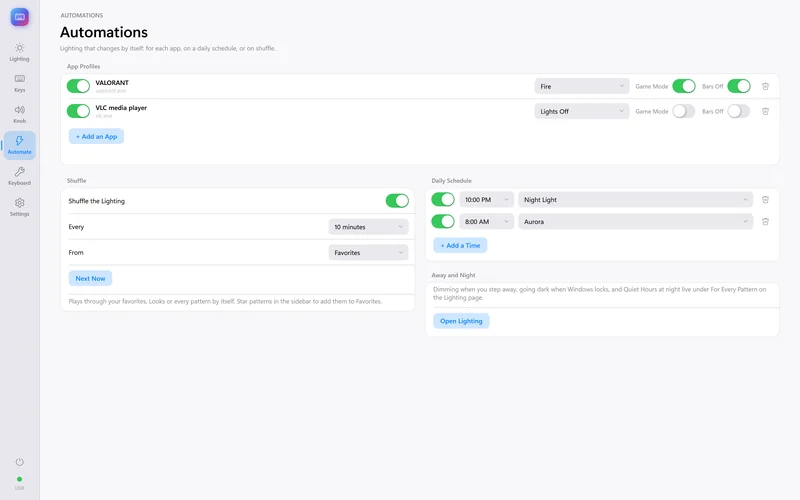The image size is (800, 500).
Task: Open Settings gear in sidebar
Action: coord(19,207)
